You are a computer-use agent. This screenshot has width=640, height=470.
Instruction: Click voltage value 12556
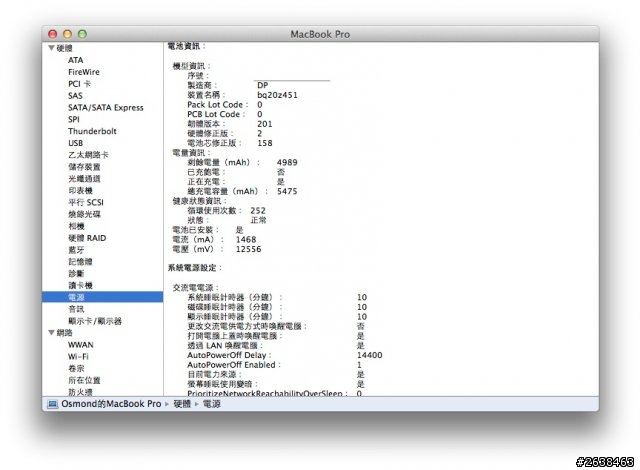248,249
